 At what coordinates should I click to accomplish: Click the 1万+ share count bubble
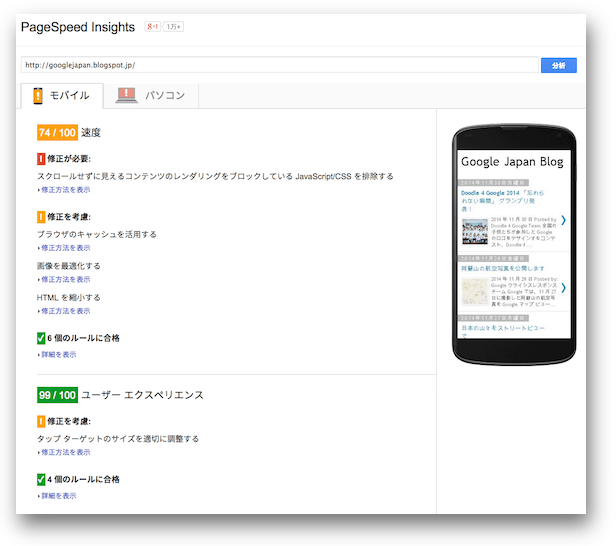click(173, 27)
